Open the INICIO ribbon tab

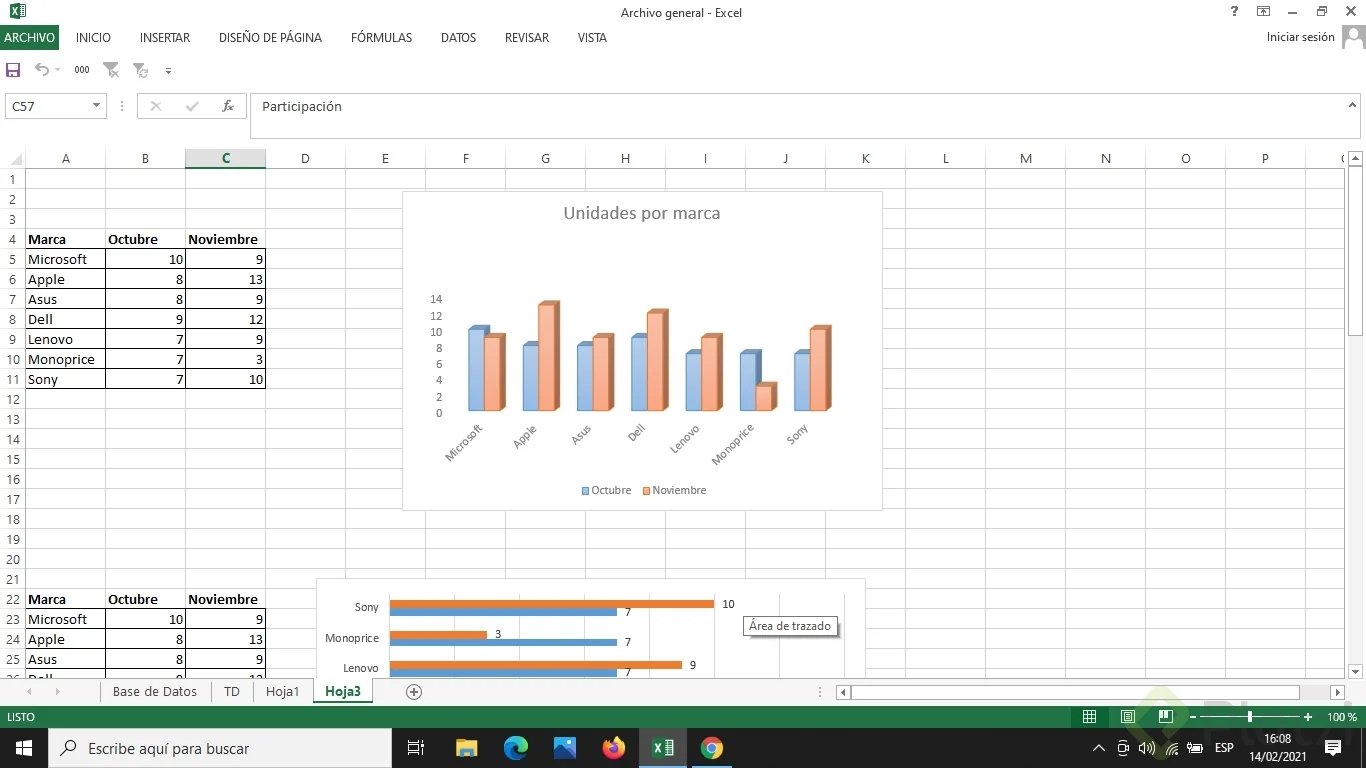(93, 38)
